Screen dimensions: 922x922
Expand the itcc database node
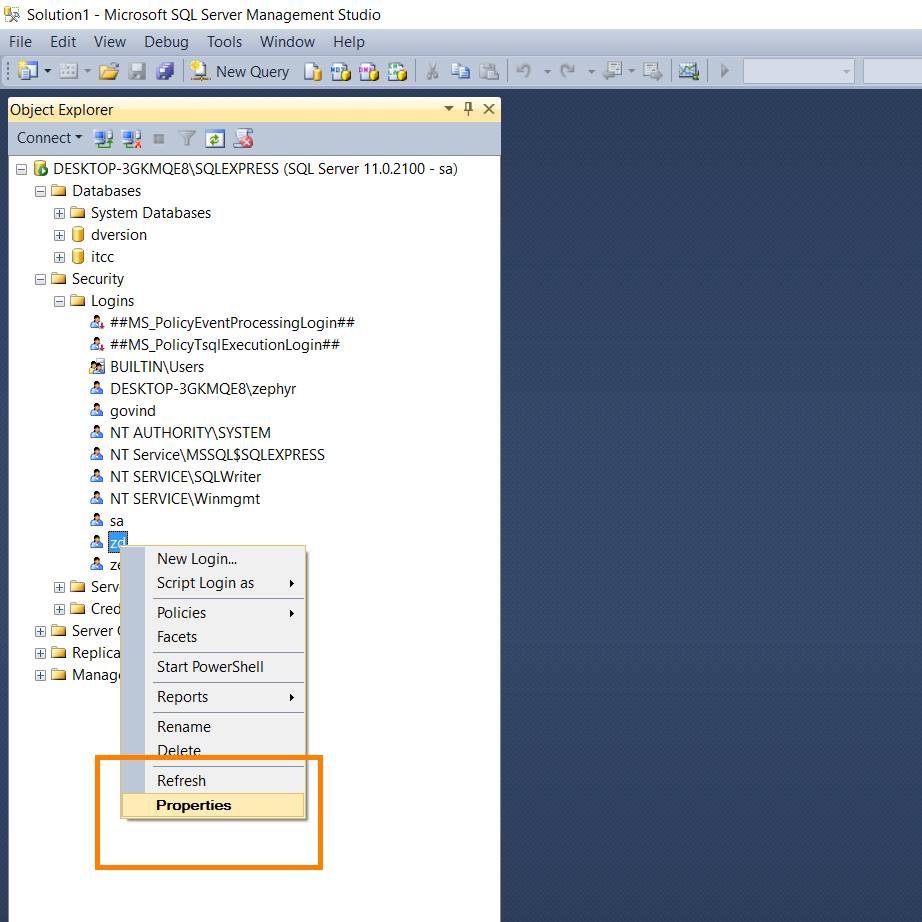pos(60,257)
